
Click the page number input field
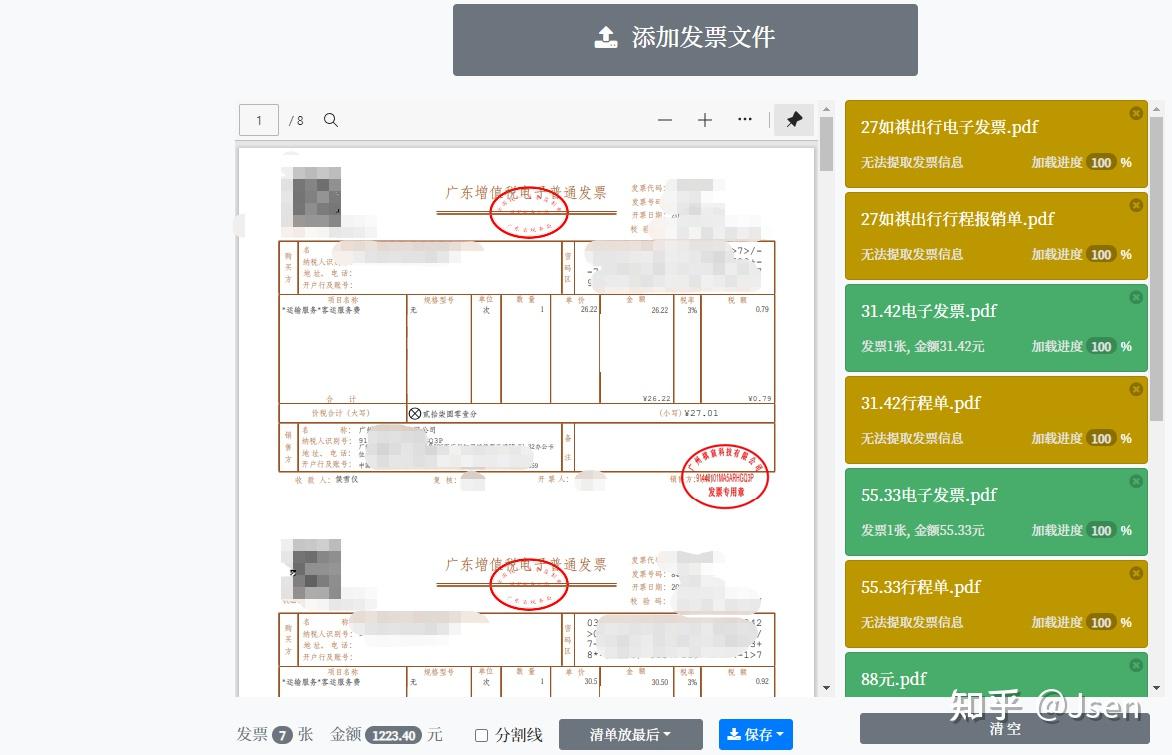tap(259, 120)
